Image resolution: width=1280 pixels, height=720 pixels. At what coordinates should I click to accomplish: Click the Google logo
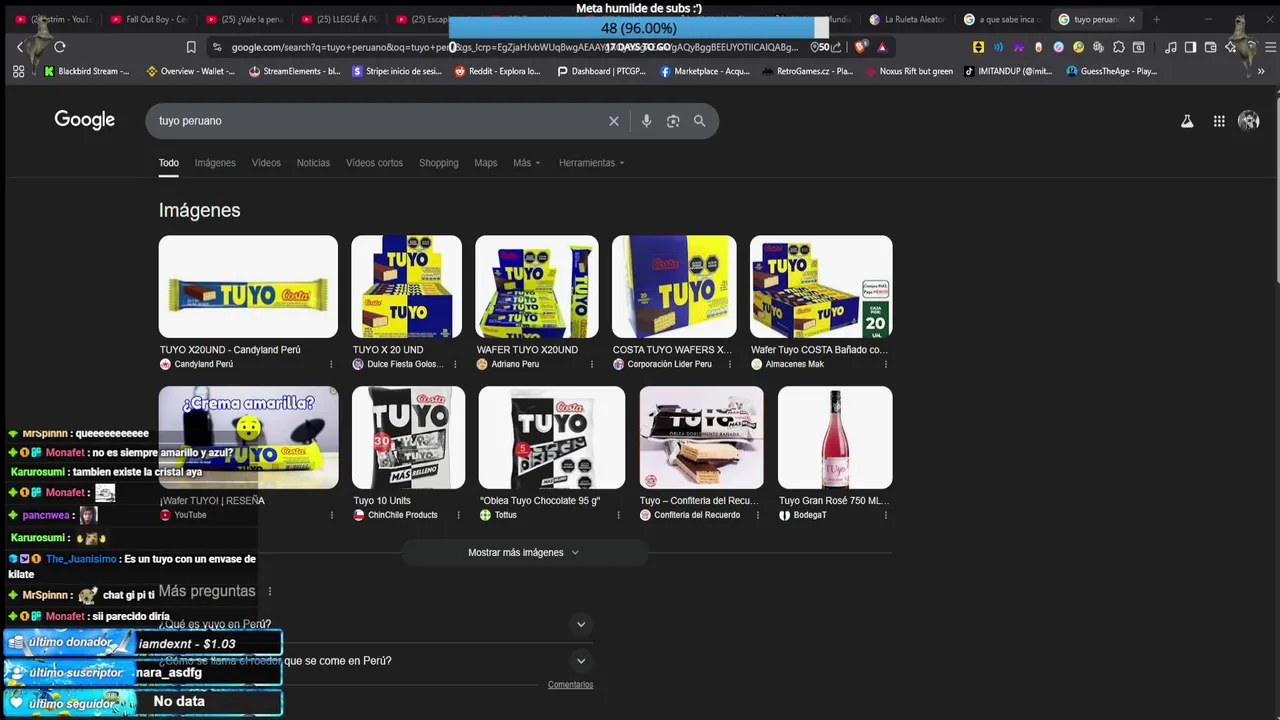pyautogui.click(x=85, y=120)
